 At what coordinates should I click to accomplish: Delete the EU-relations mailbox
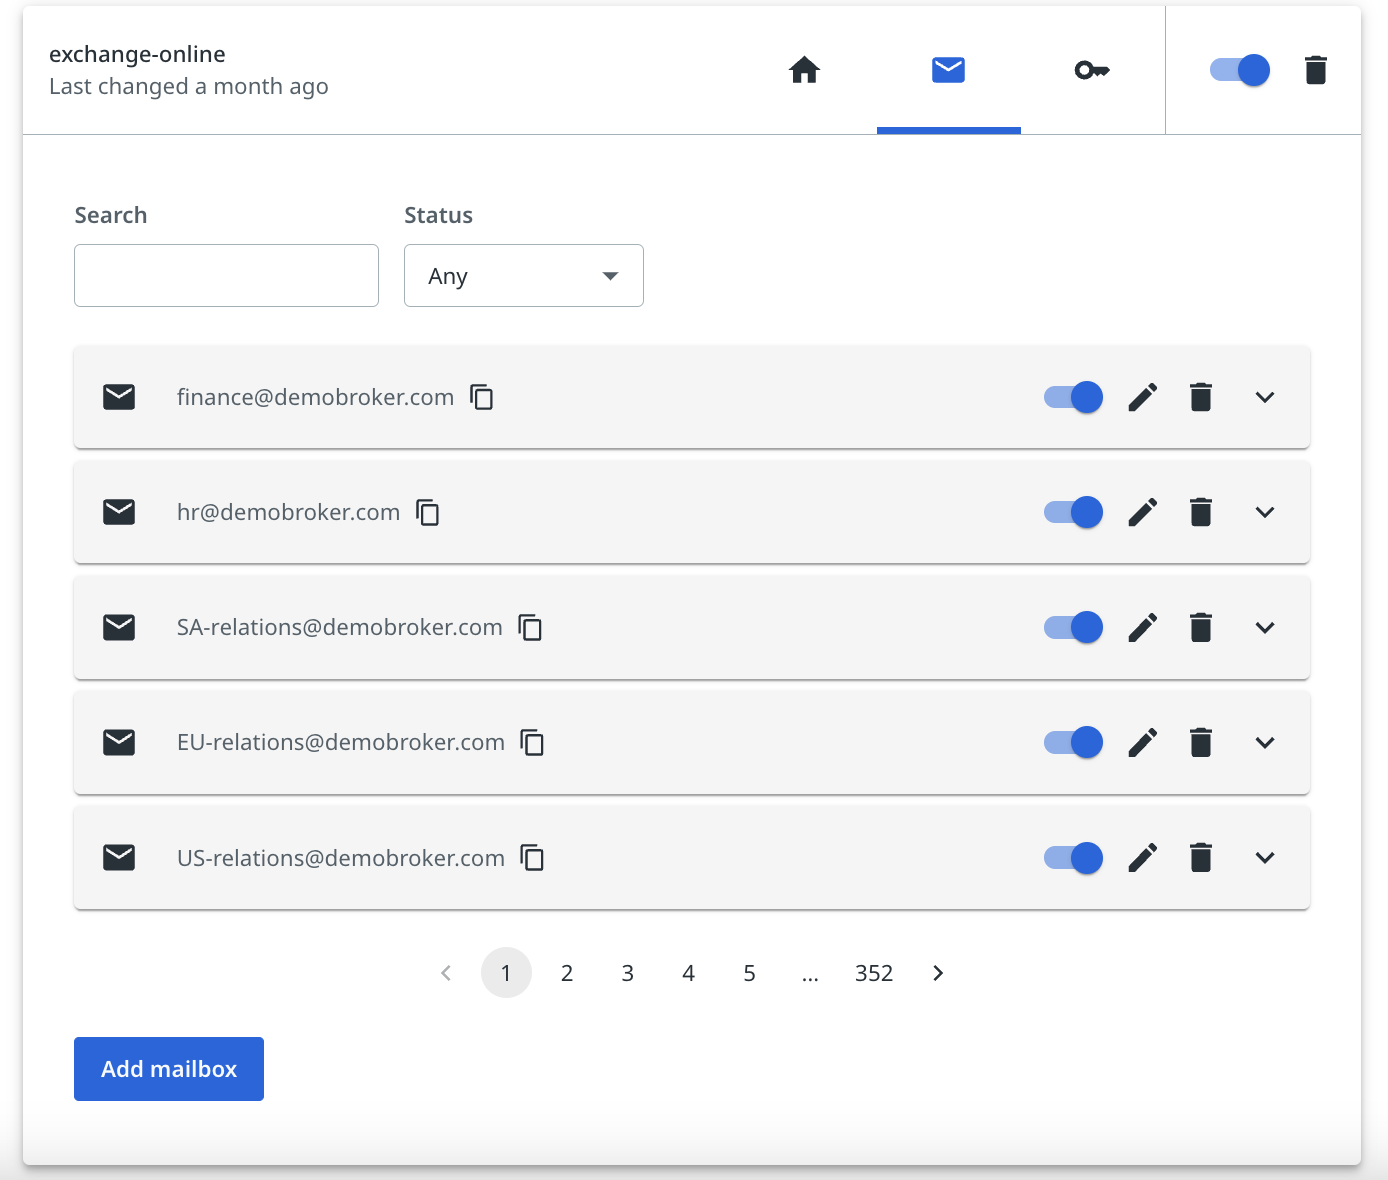(1201, 743)
